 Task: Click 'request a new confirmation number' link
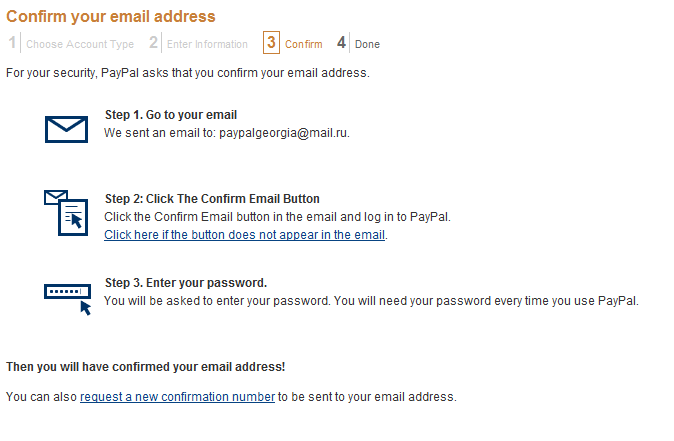(x=177, y=397)
